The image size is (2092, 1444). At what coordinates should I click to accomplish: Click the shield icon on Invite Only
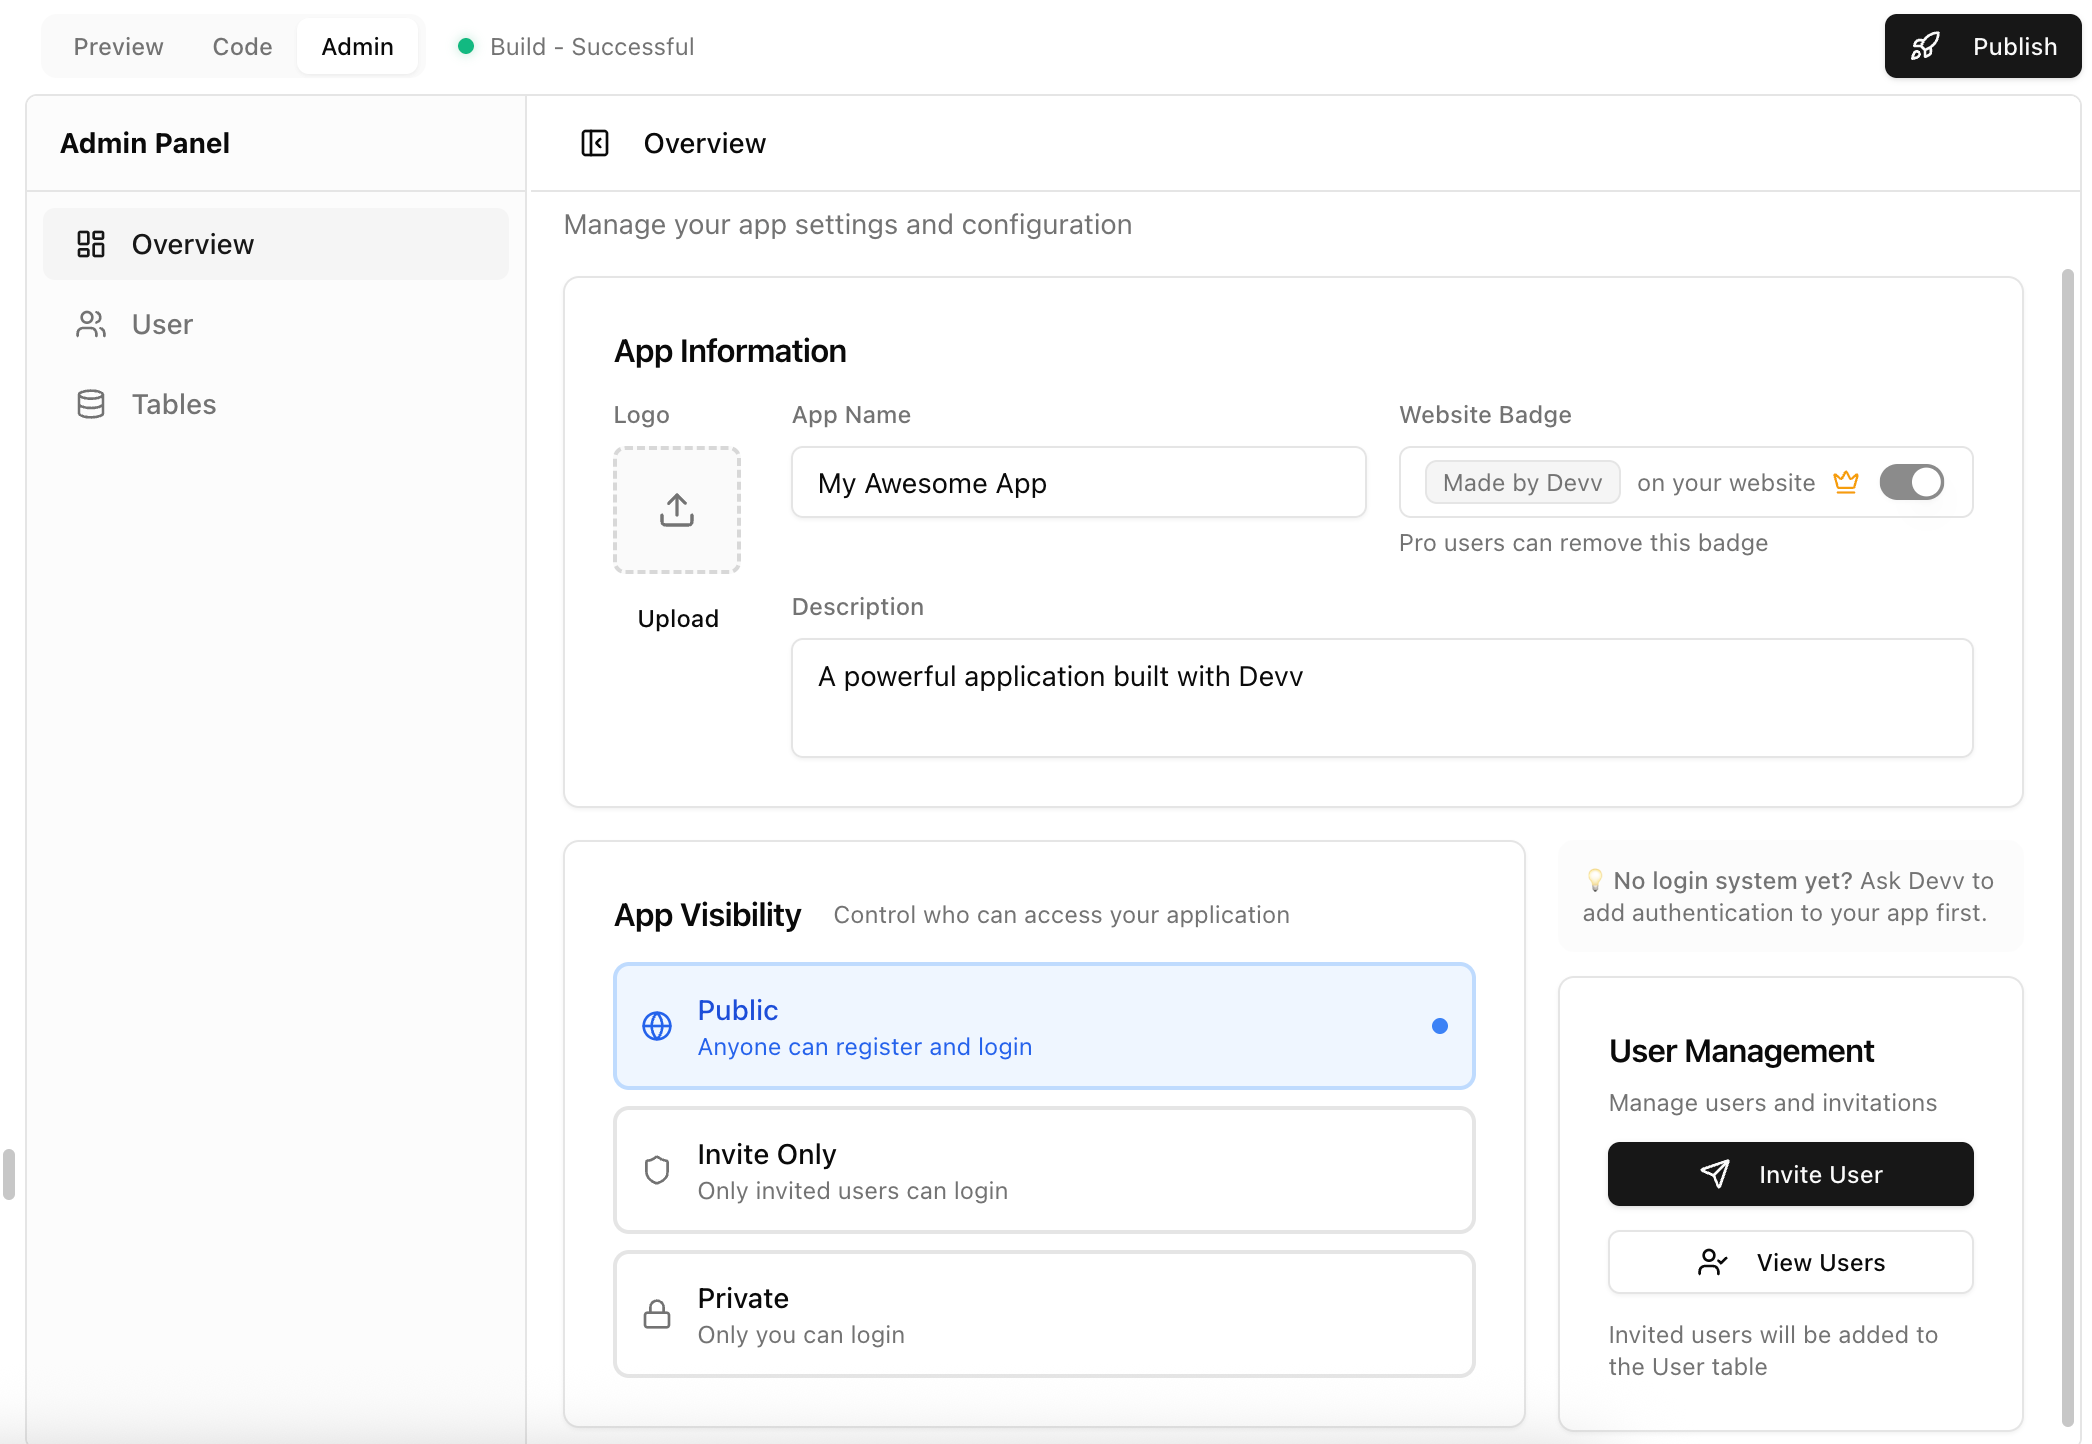click(657, 1169)
